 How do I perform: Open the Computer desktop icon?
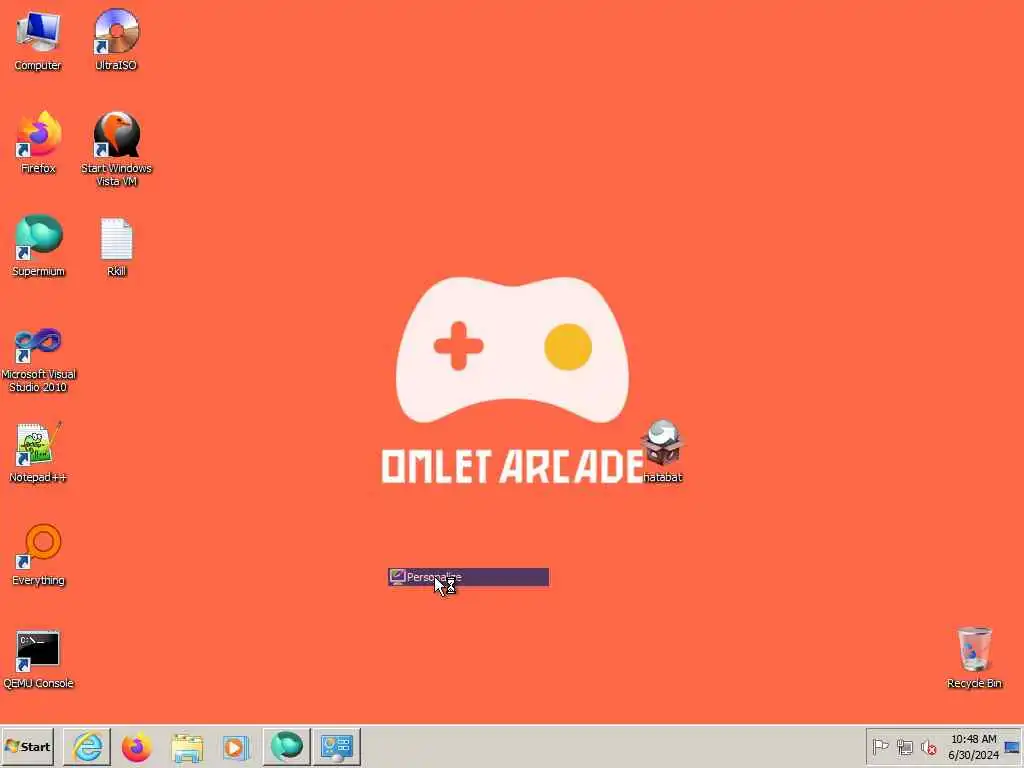coord(38,40)
